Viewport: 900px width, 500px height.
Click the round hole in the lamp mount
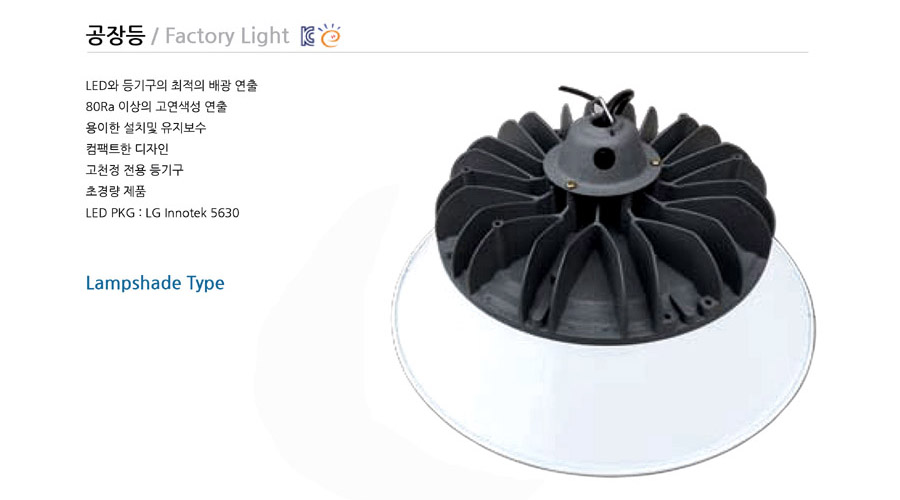[x=603, y=158]
